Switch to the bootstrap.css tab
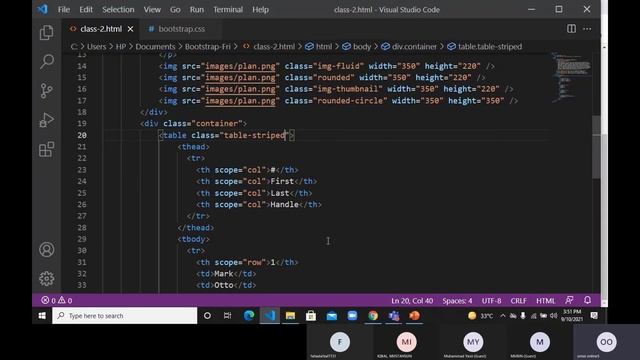The height and width of the screenshot is (360, 640). tap(182, 29)
